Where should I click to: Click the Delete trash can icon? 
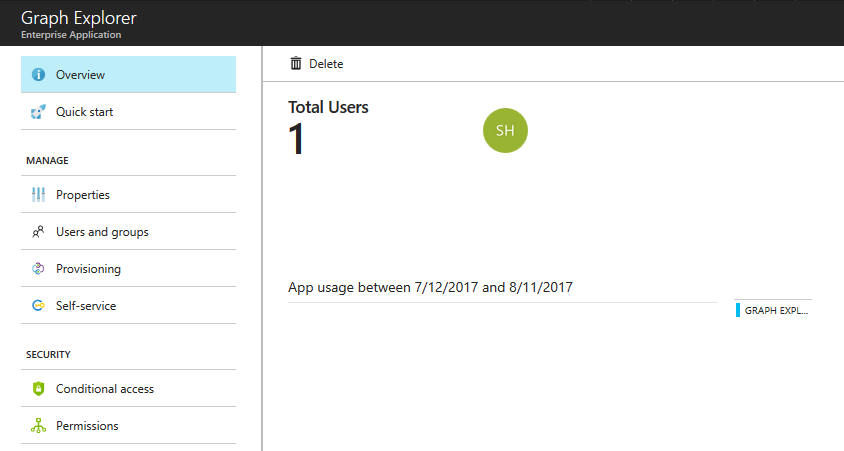pos(296,64)
